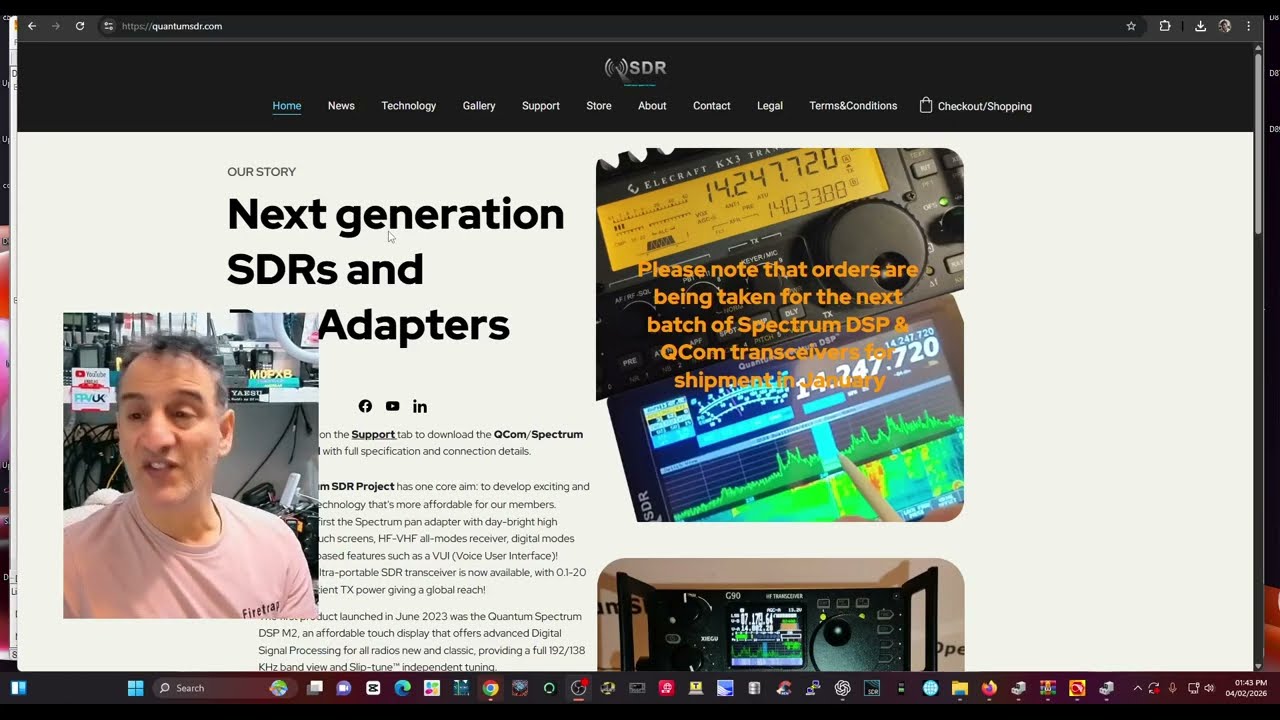This screenshot has height=720, width=1280.
Task: Open the Chrome three-dot menu
Action: click(x=1248, y=26)
